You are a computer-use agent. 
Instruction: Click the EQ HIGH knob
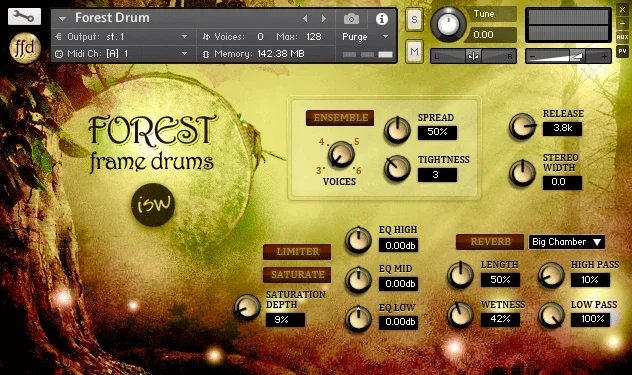click(358, 240)
